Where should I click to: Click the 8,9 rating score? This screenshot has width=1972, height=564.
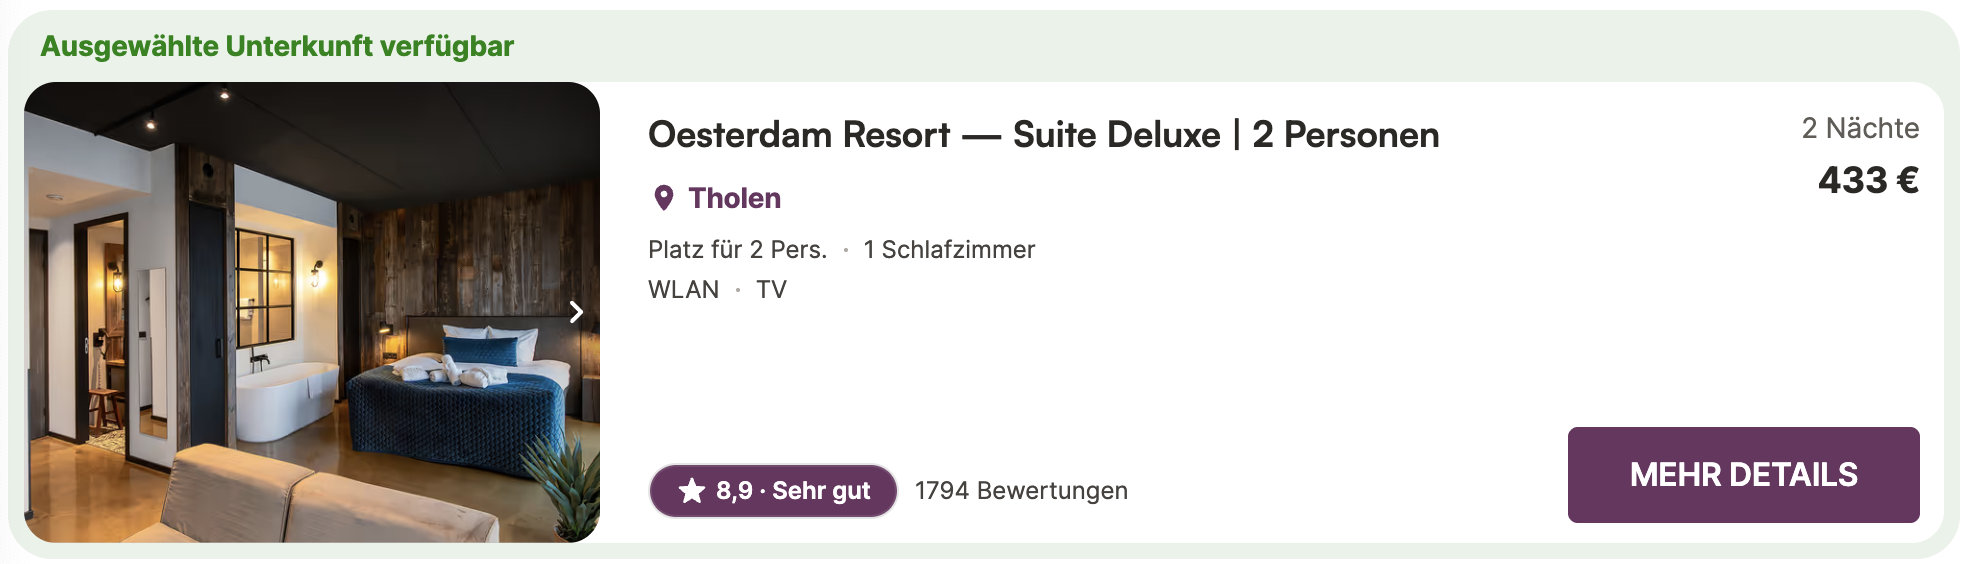[x=734, y=491]
